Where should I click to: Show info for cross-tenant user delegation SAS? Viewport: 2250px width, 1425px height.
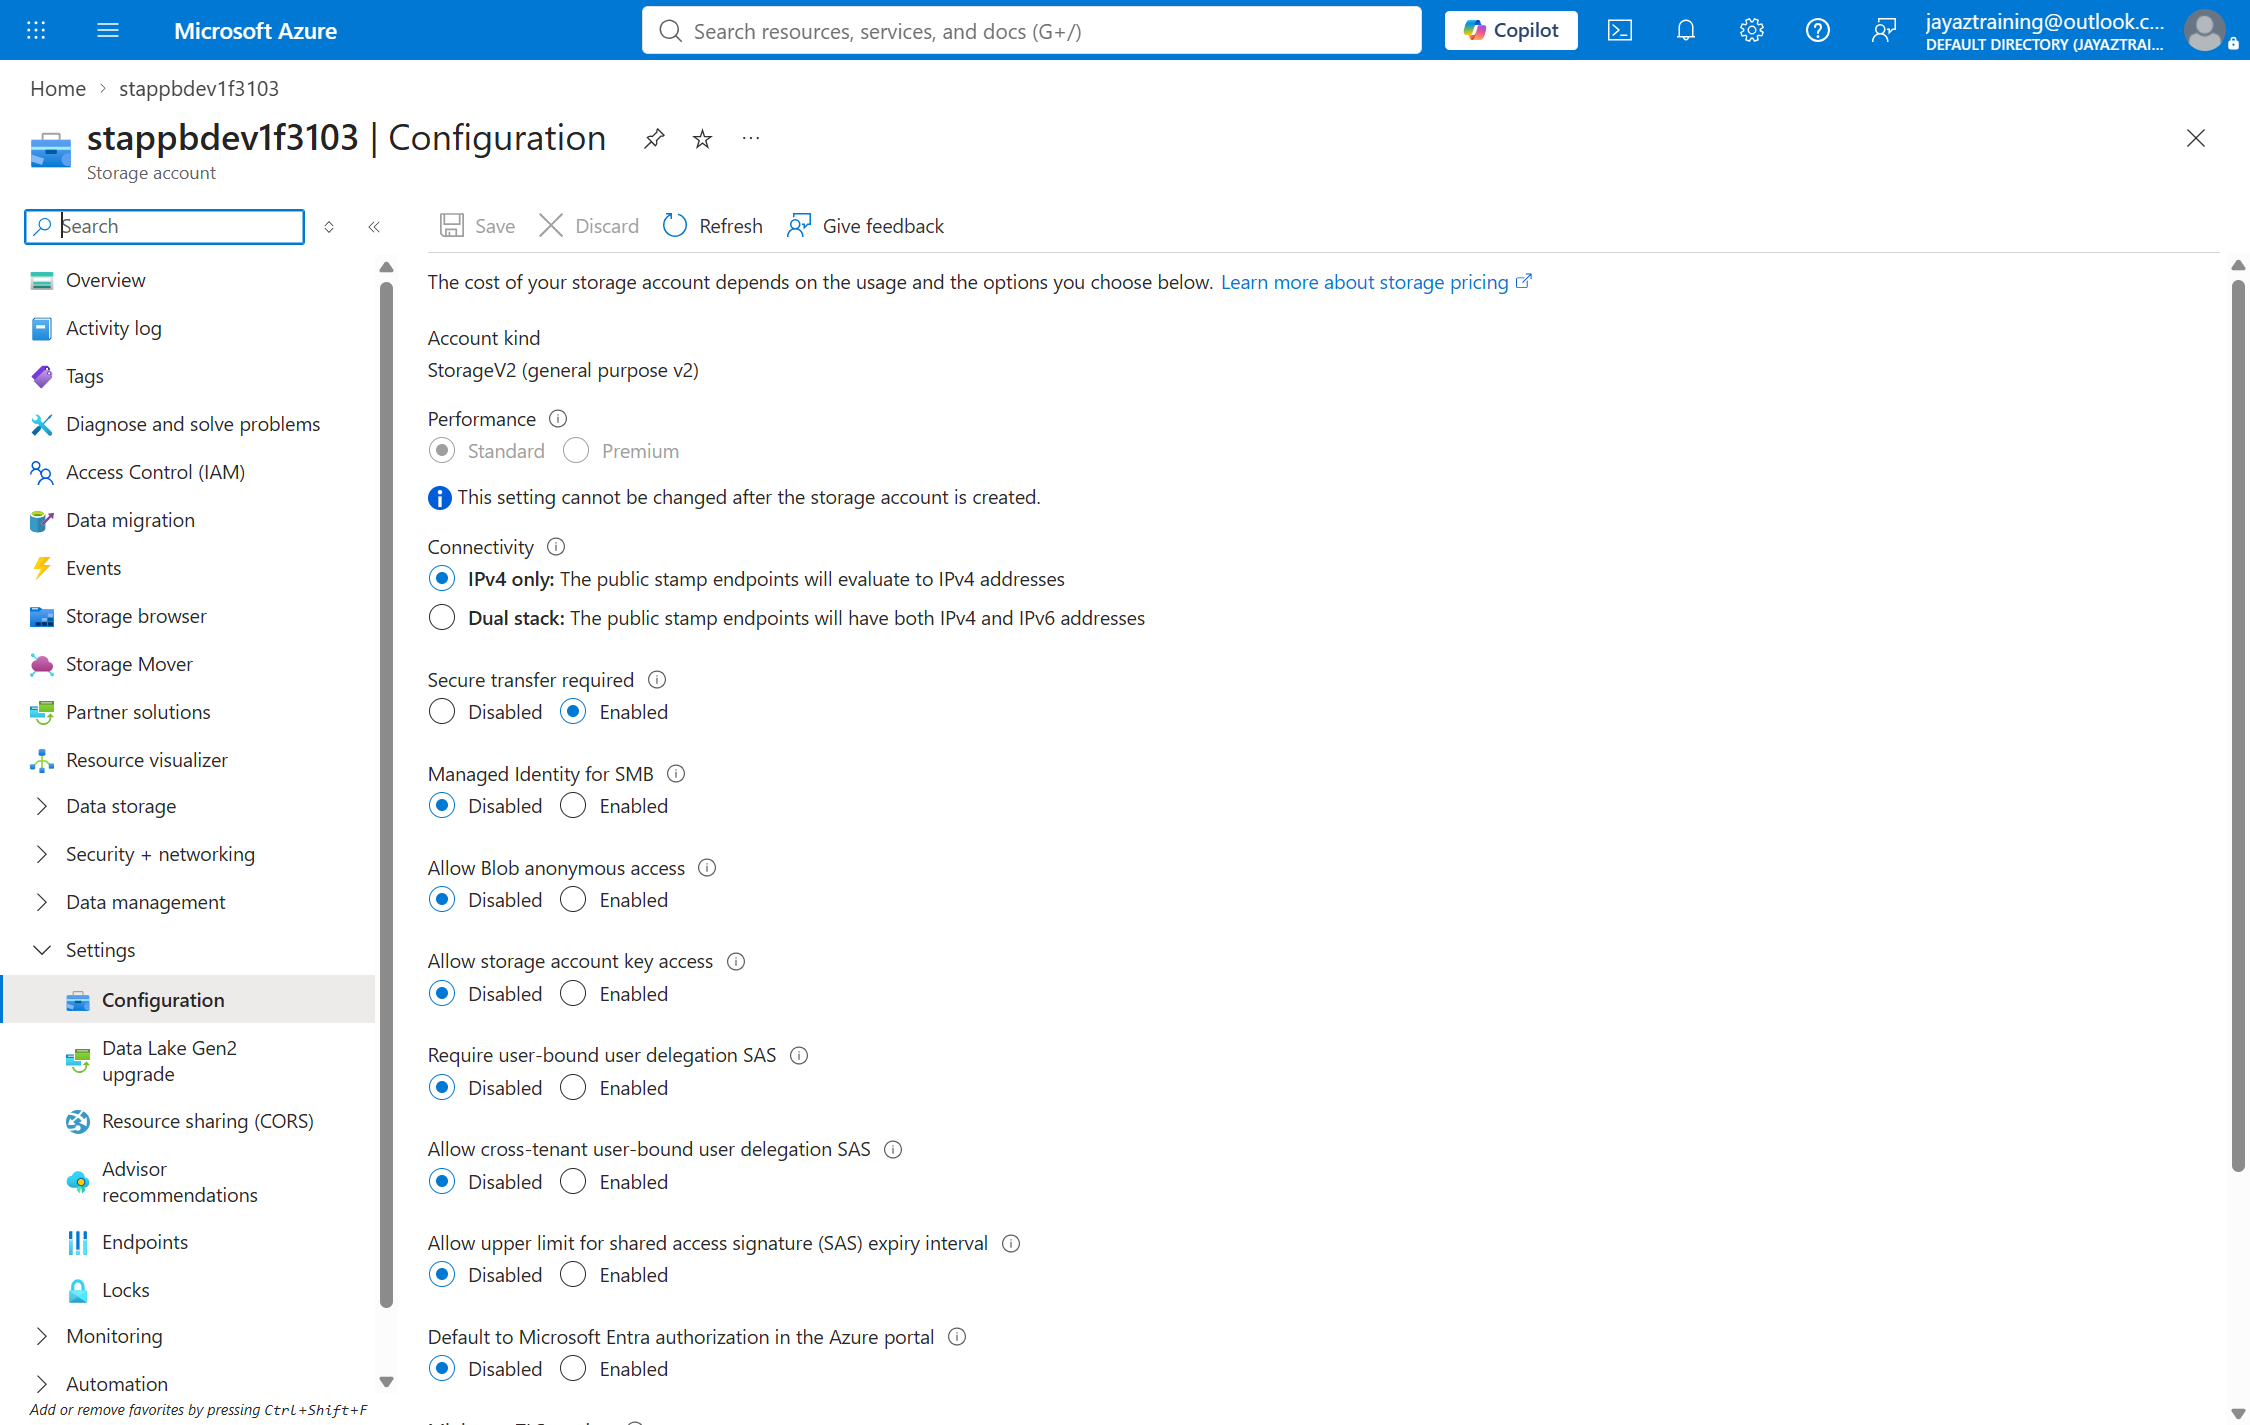pyautogui.click(x=893, y=1150)
